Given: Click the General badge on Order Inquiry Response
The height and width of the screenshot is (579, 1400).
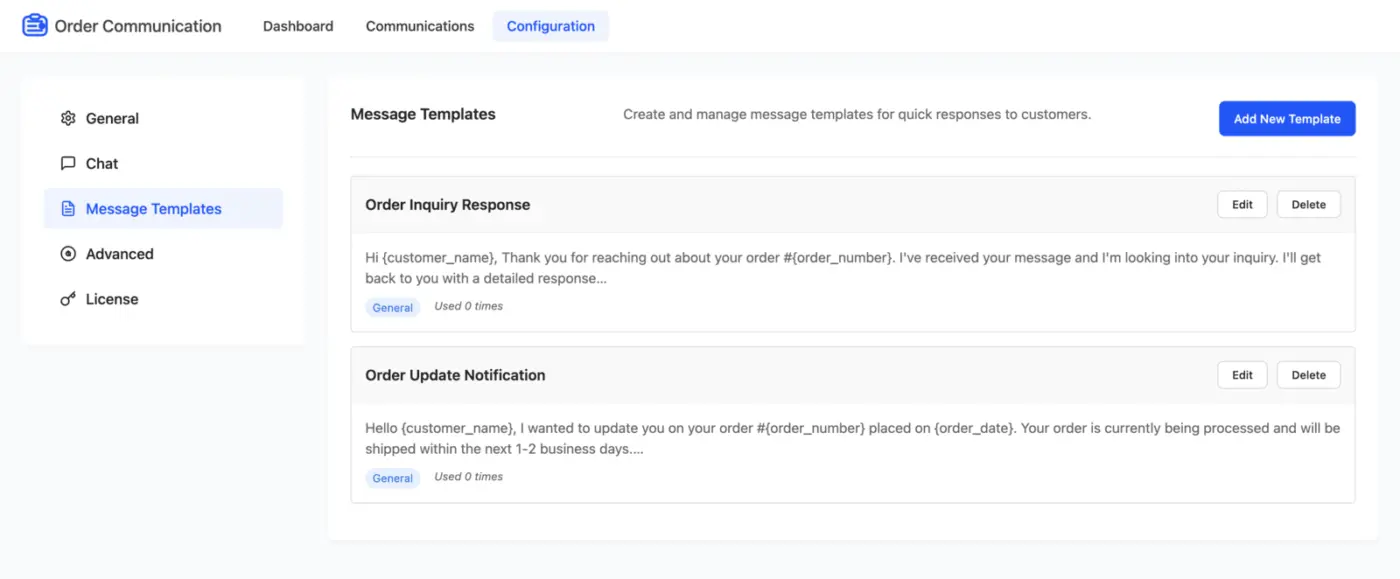Looking at the screenshot, I should (x=392, y=307).
